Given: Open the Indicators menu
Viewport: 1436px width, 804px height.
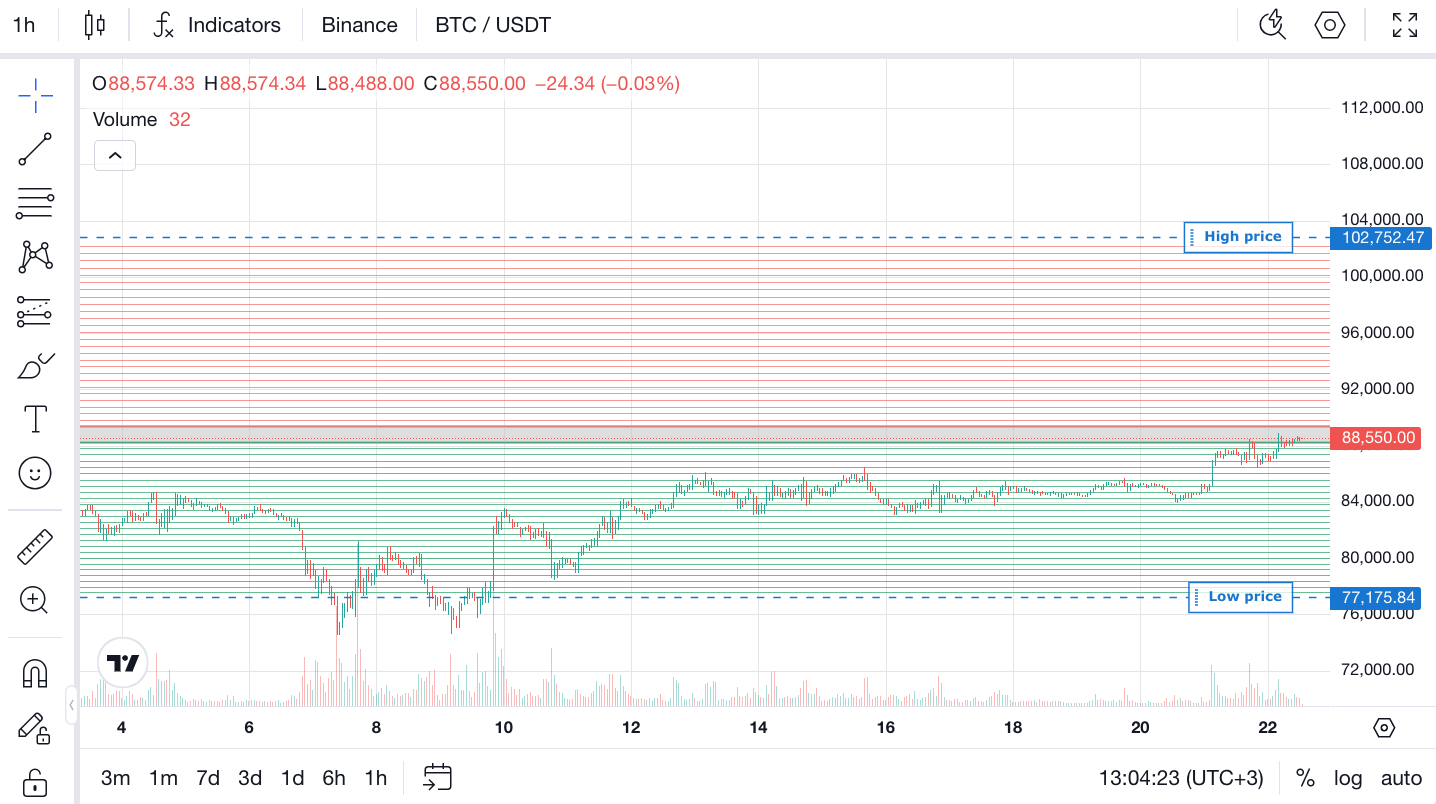Looking at the screenshot, I should pos(217,25).
